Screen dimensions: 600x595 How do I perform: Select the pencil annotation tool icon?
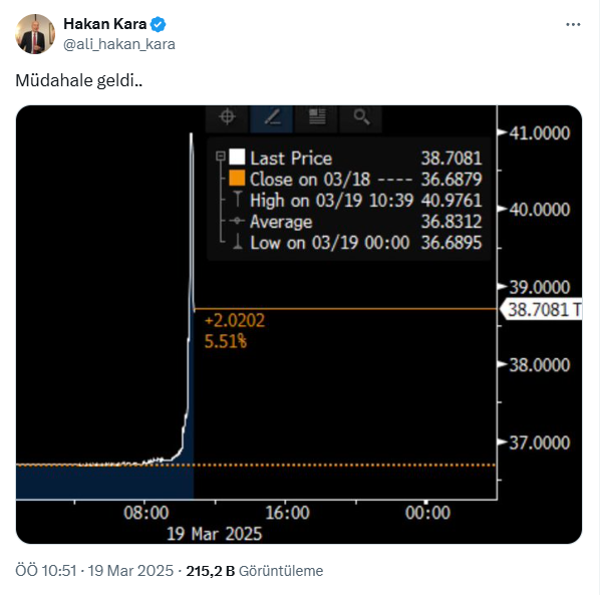tap(273, 117)
